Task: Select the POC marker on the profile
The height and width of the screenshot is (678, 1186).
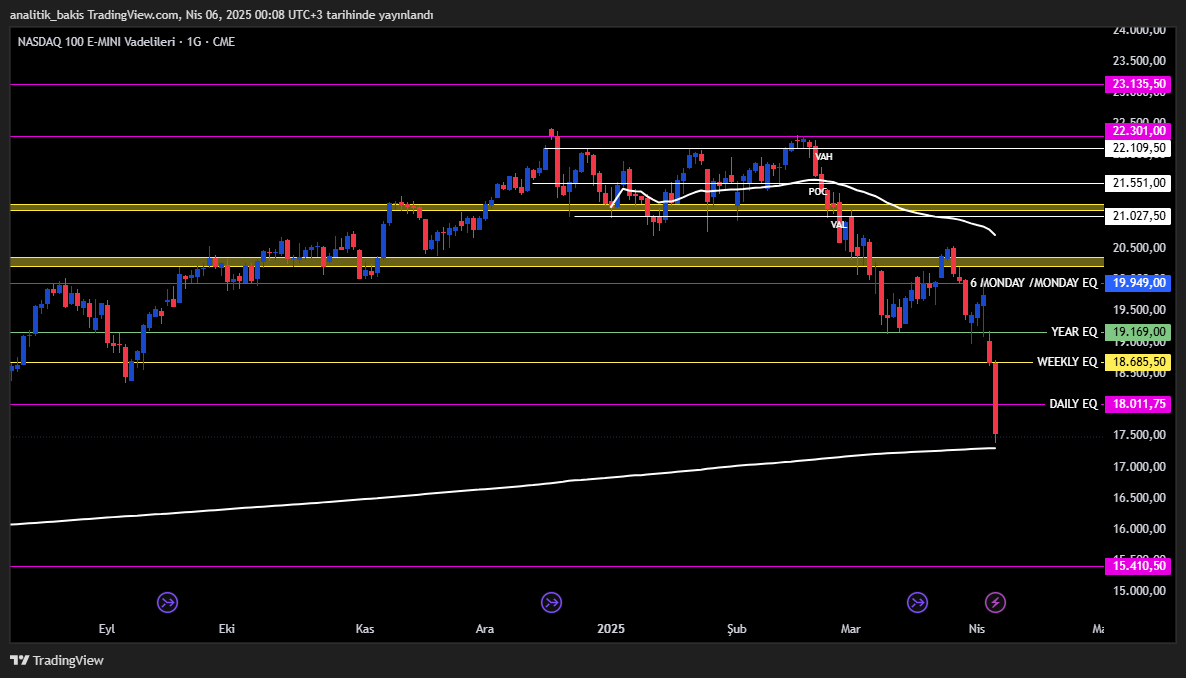Action: click(x=817, y=192)
